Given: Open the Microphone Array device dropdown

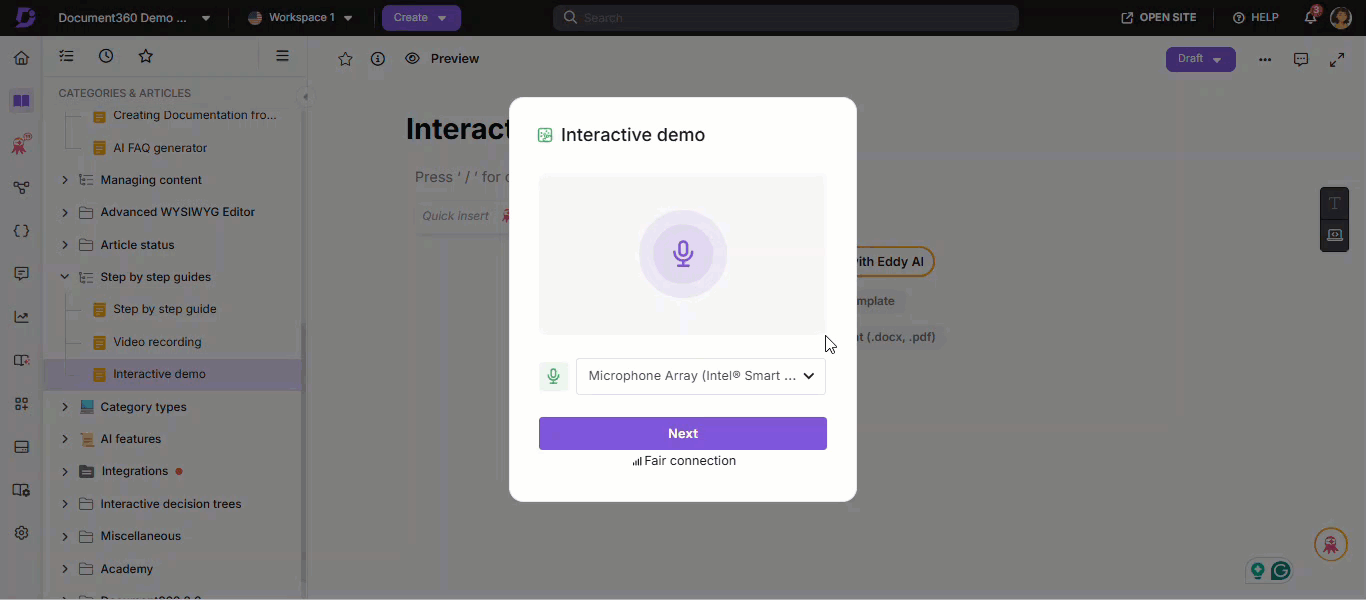Looking at the screenshot, I should pos(700,376).
